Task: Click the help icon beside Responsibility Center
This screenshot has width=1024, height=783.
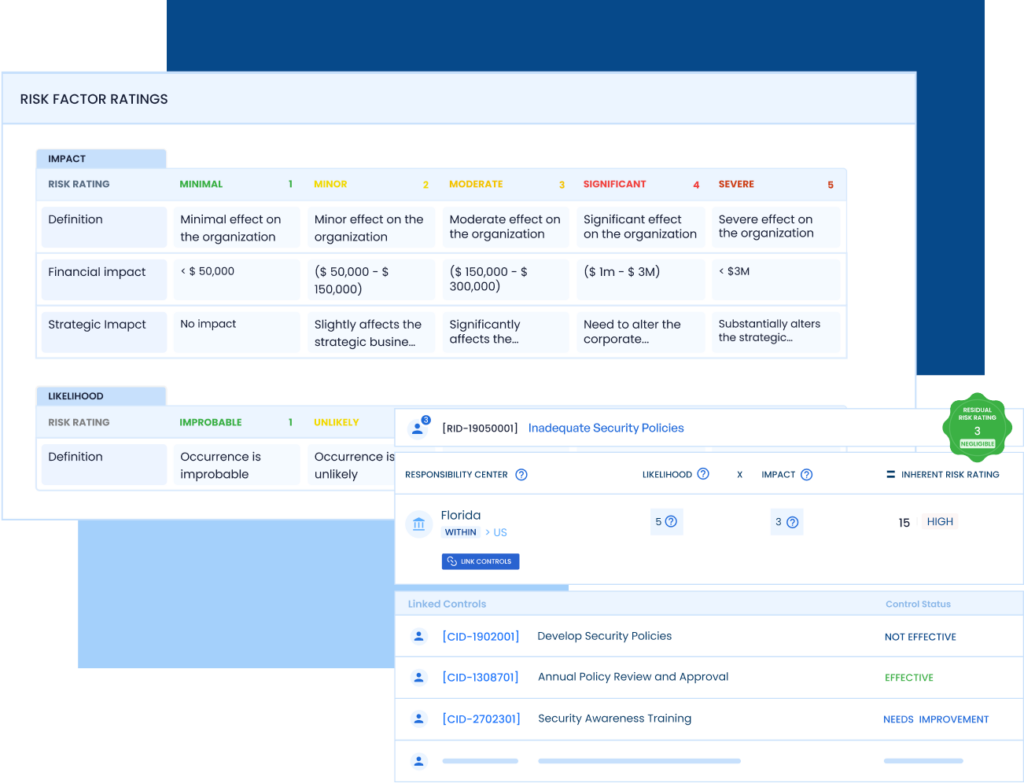Action: 521,475
